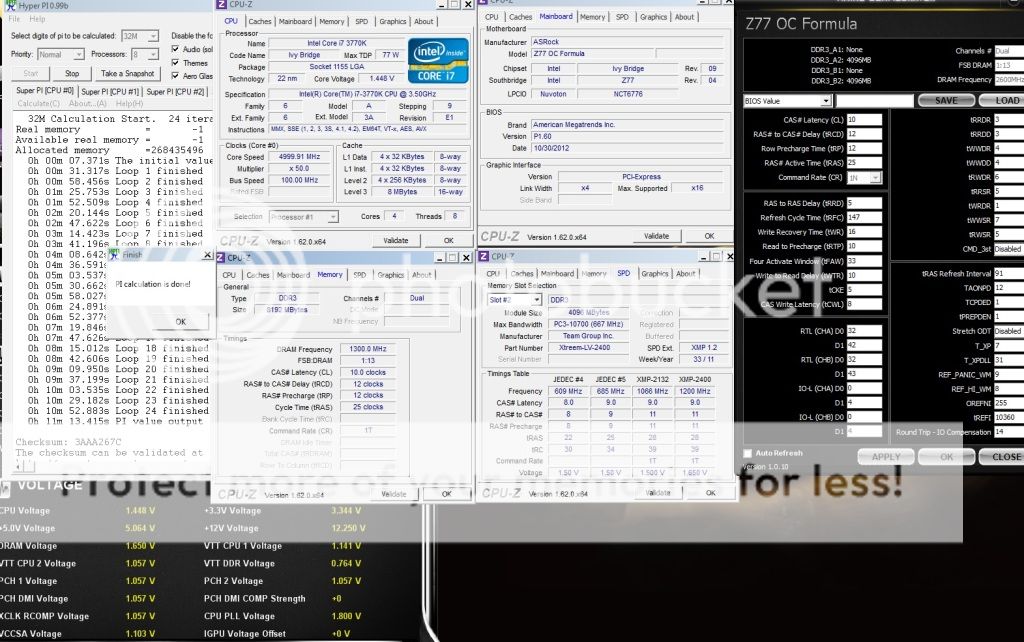This screenshot has width=1024, height=642.
Task: Uncheck the Themes checkbox in Hyper PI
Action: 176,62
